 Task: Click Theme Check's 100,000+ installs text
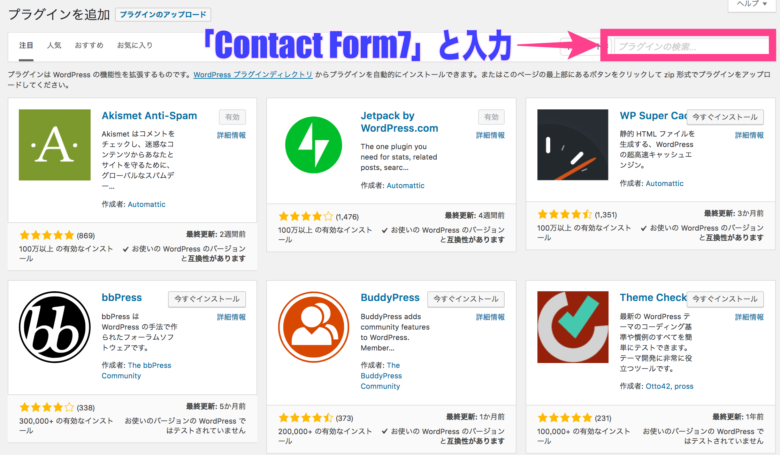click(x=584, y=436)
